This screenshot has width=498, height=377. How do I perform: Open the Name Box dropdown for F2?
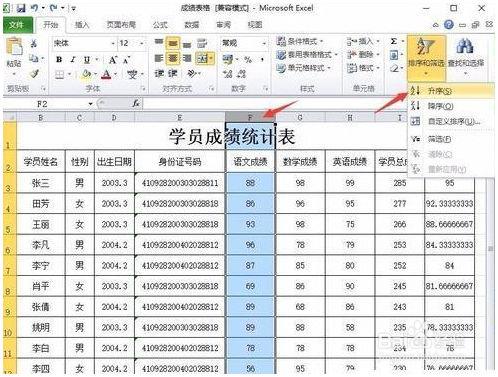tap(90, 104)
